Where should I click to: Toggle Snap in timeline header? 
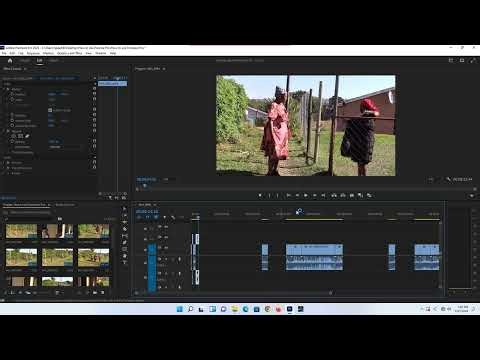(x=148, y=217)
